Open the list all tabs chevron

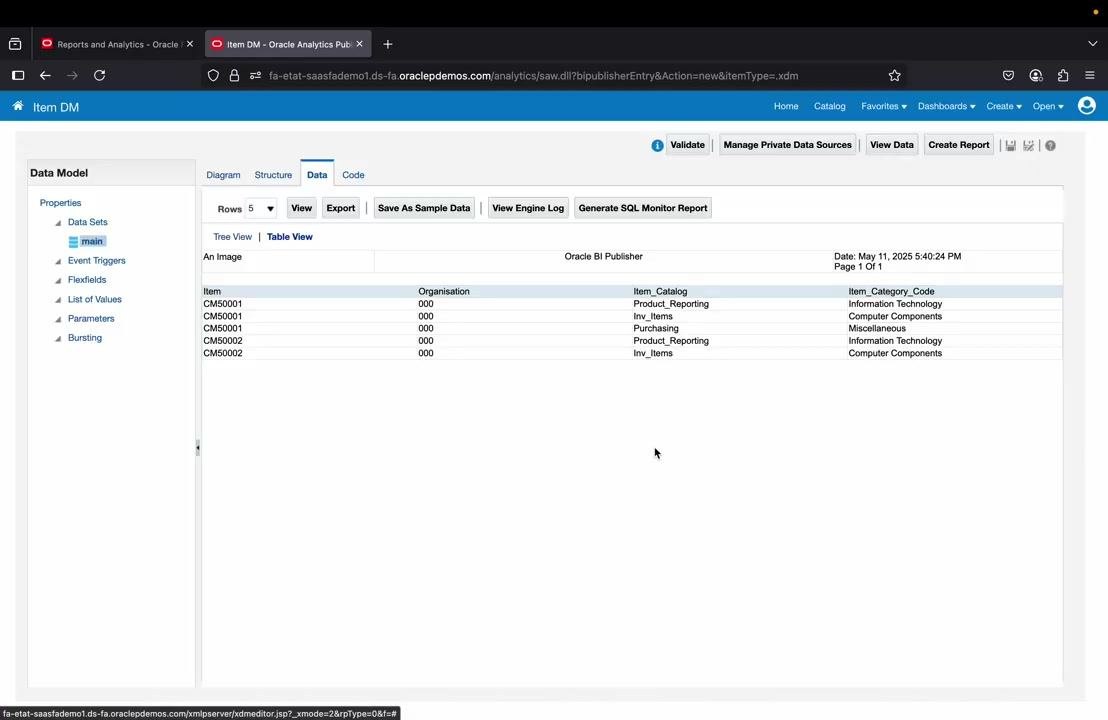tap(1092, 44)
